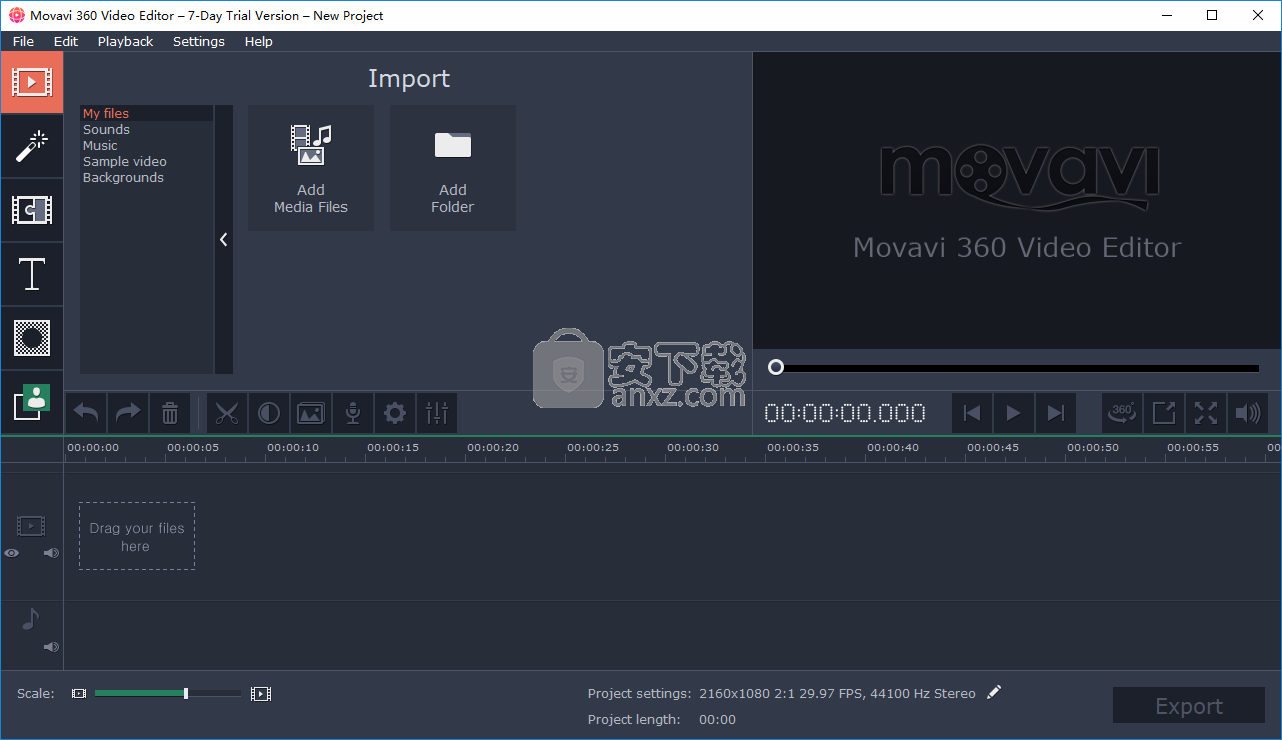Viewport: 1282px width, 740px height.
Task: Click the video track film icon
Action: click(31, 525)
